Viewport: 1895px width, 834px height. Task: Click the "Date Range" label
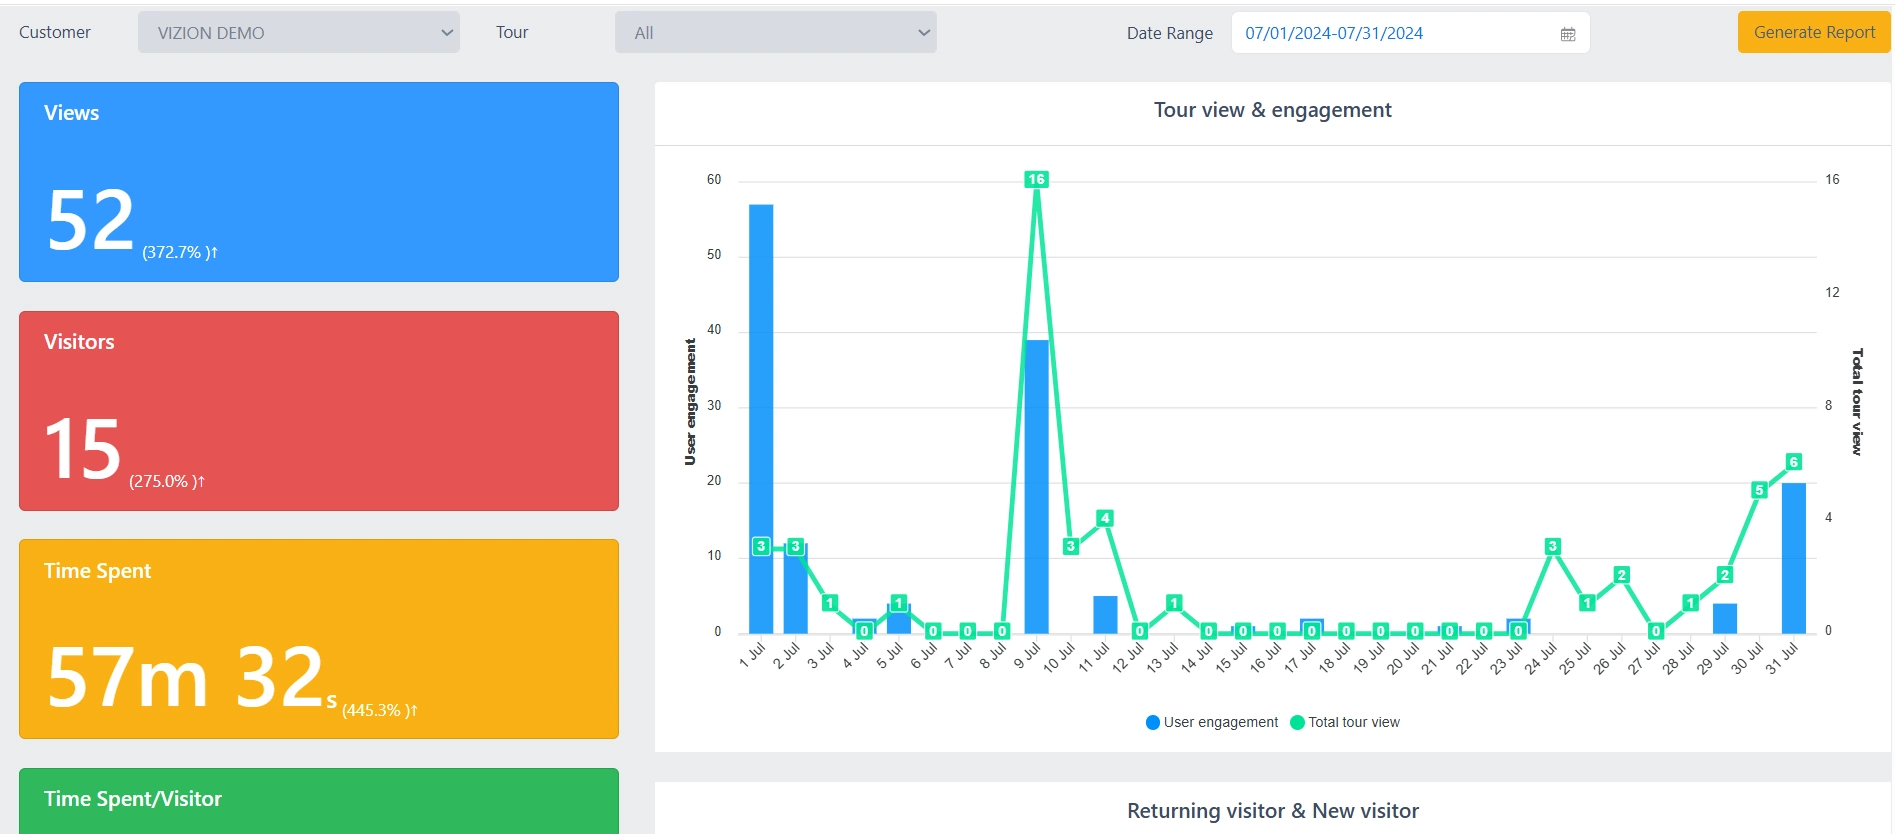(x=1170, y=33)
